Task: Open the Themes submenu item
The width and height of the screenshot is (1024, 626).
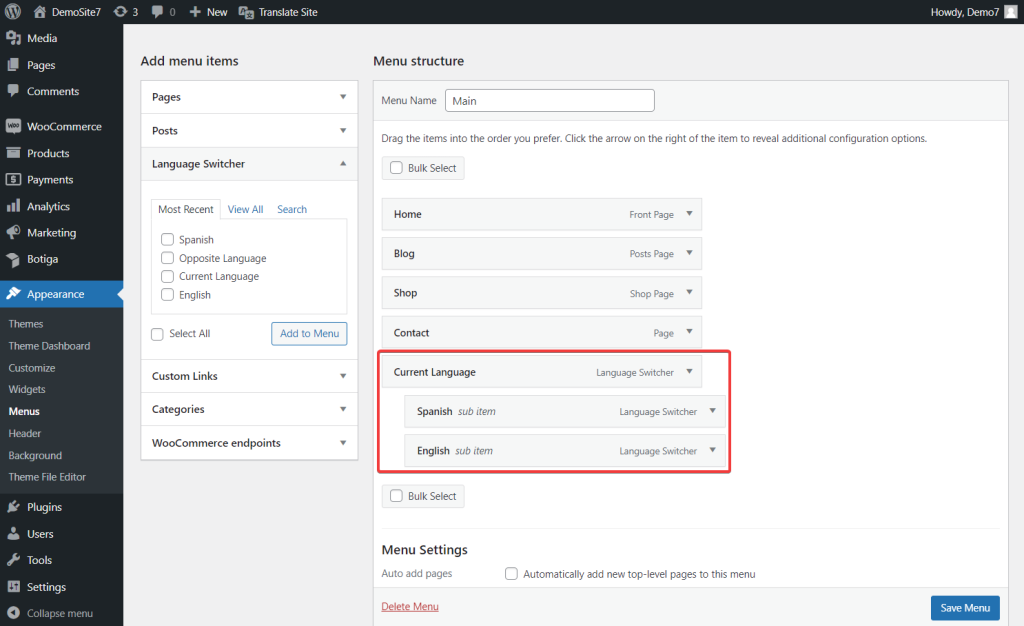Action: [26, 324]
